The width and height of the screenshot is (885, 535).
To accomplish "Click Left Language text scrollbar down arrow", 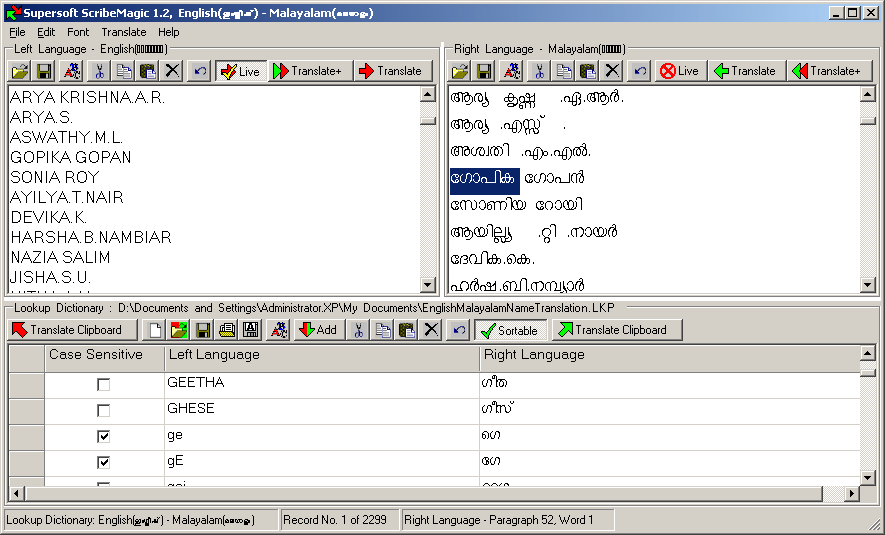I will [428, 285].
